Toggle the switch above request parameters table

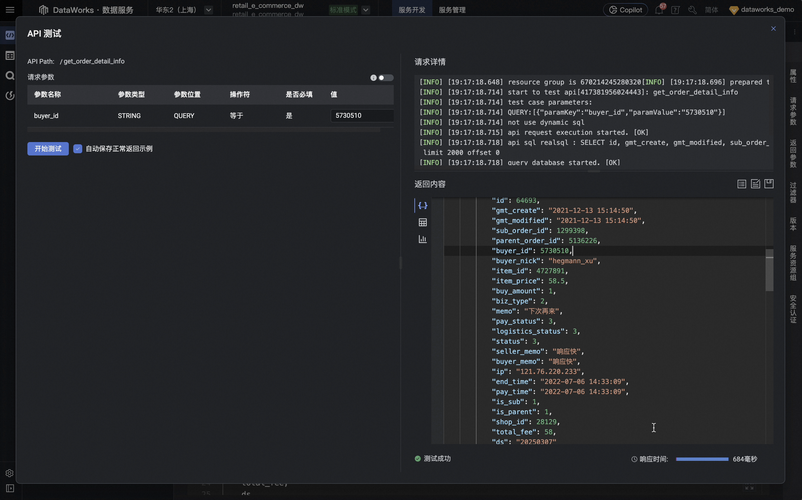384,77
